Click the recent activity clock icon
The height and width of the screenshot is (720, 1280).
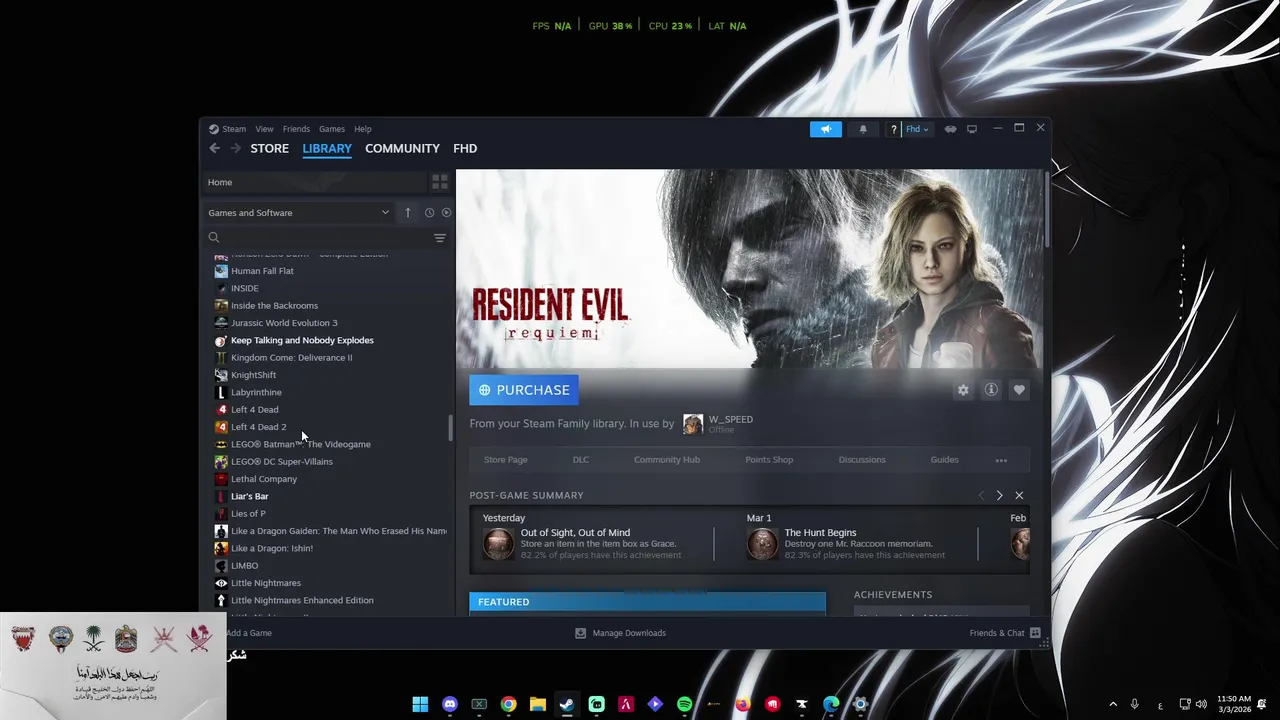(429, 212)
